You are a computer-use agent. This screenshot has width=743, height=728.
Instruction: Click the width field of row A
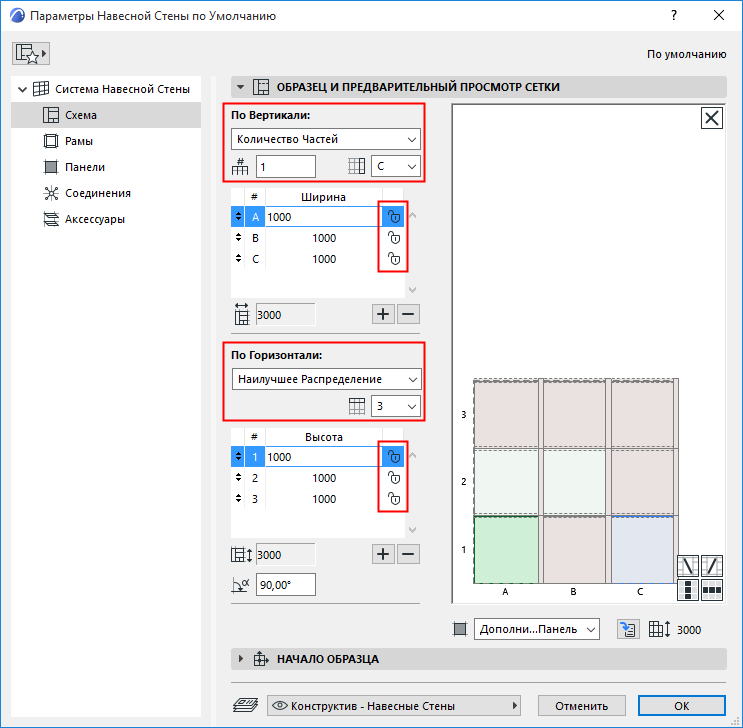(324, 217)
